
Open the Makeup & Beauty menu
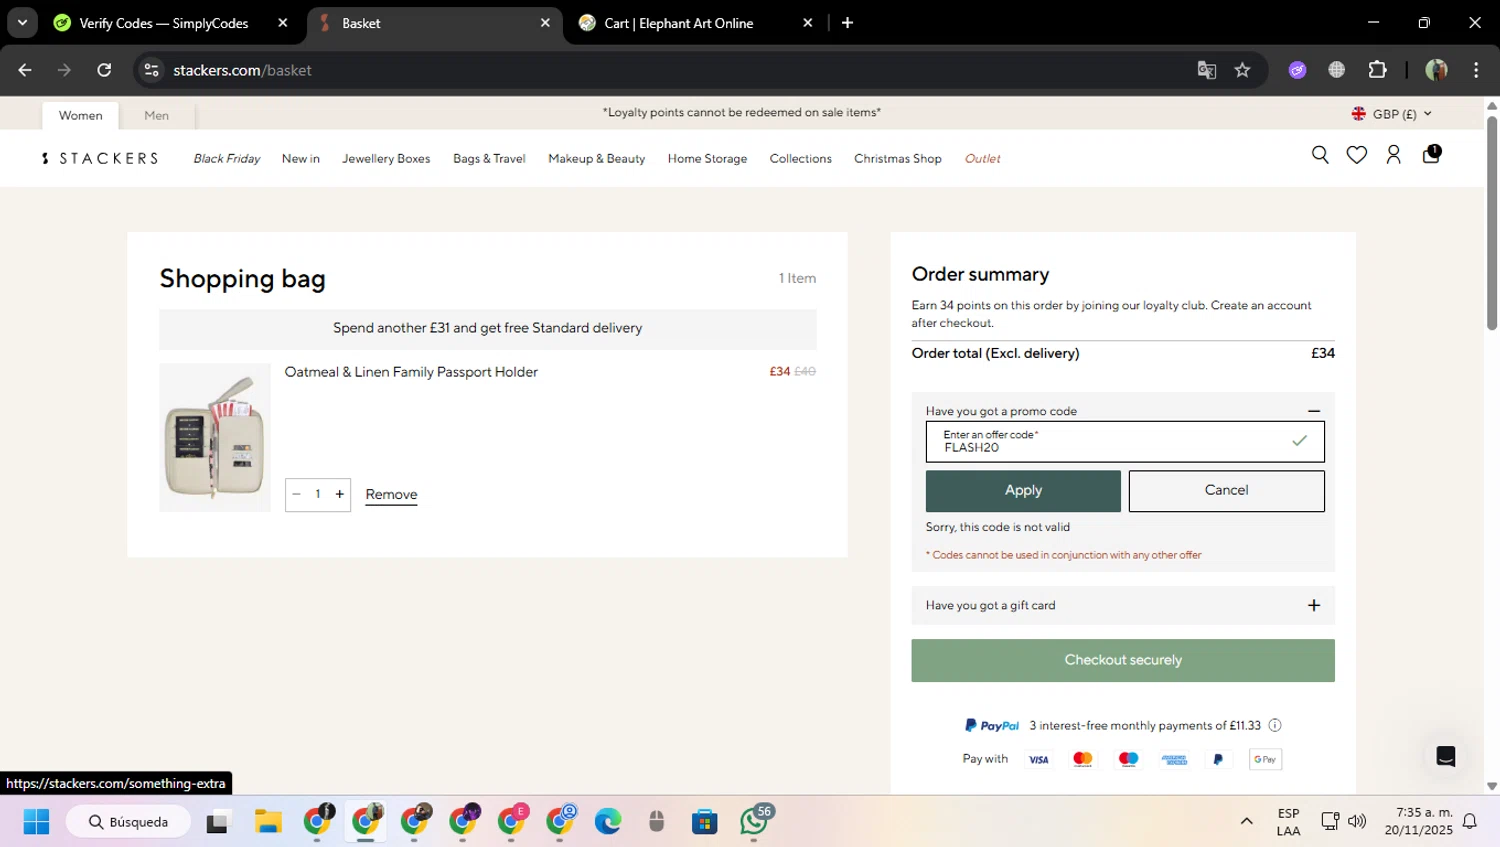(597, 158)
